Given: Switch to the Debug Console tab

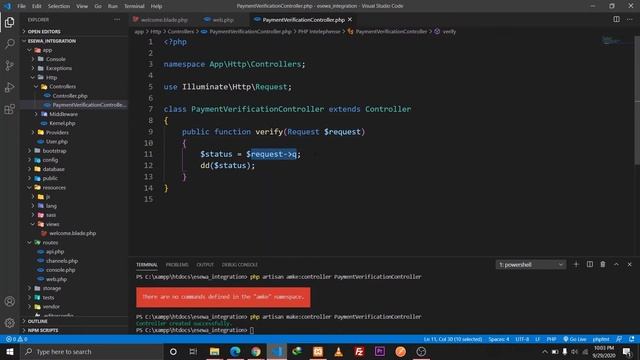Looking at the screenshot, I should pos(240,264).
